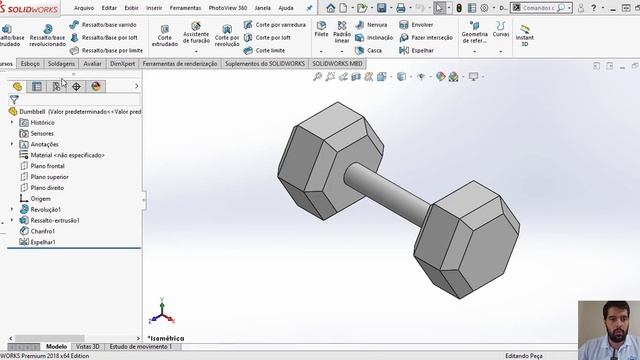Open ConfigurationManager panel tab
This screenshot has height=360, width=640.
[56, 87]
